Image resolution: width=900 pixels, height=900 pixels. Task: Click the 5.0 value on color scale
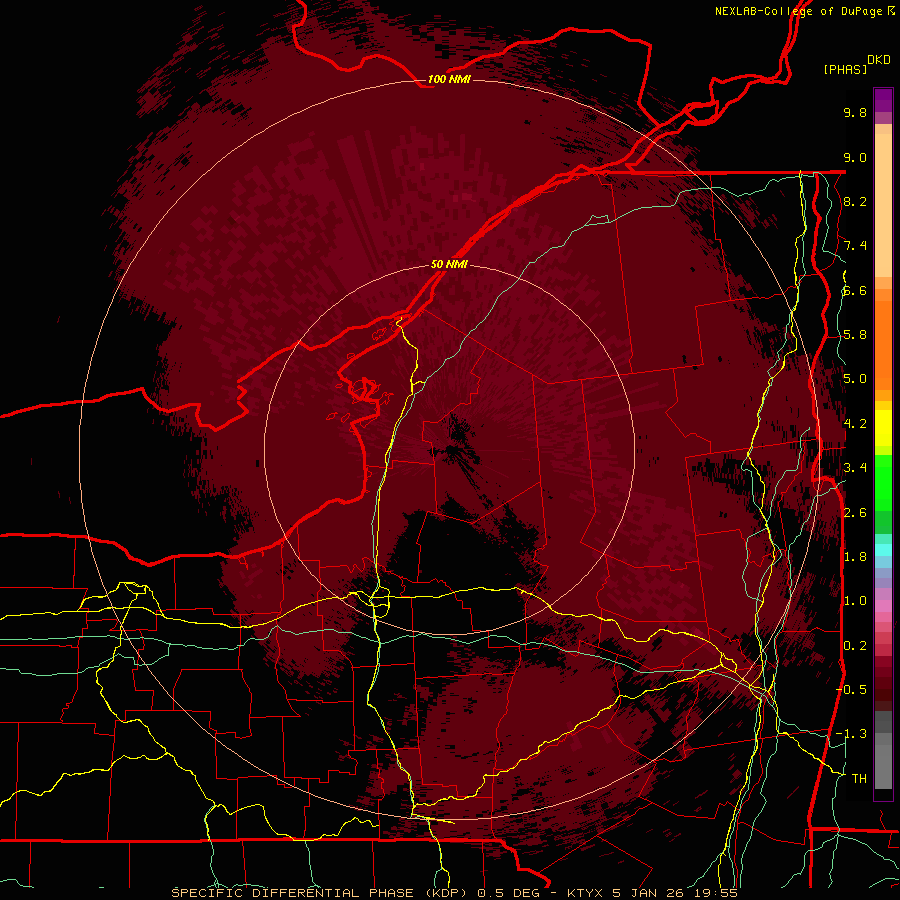coord(855,379)
